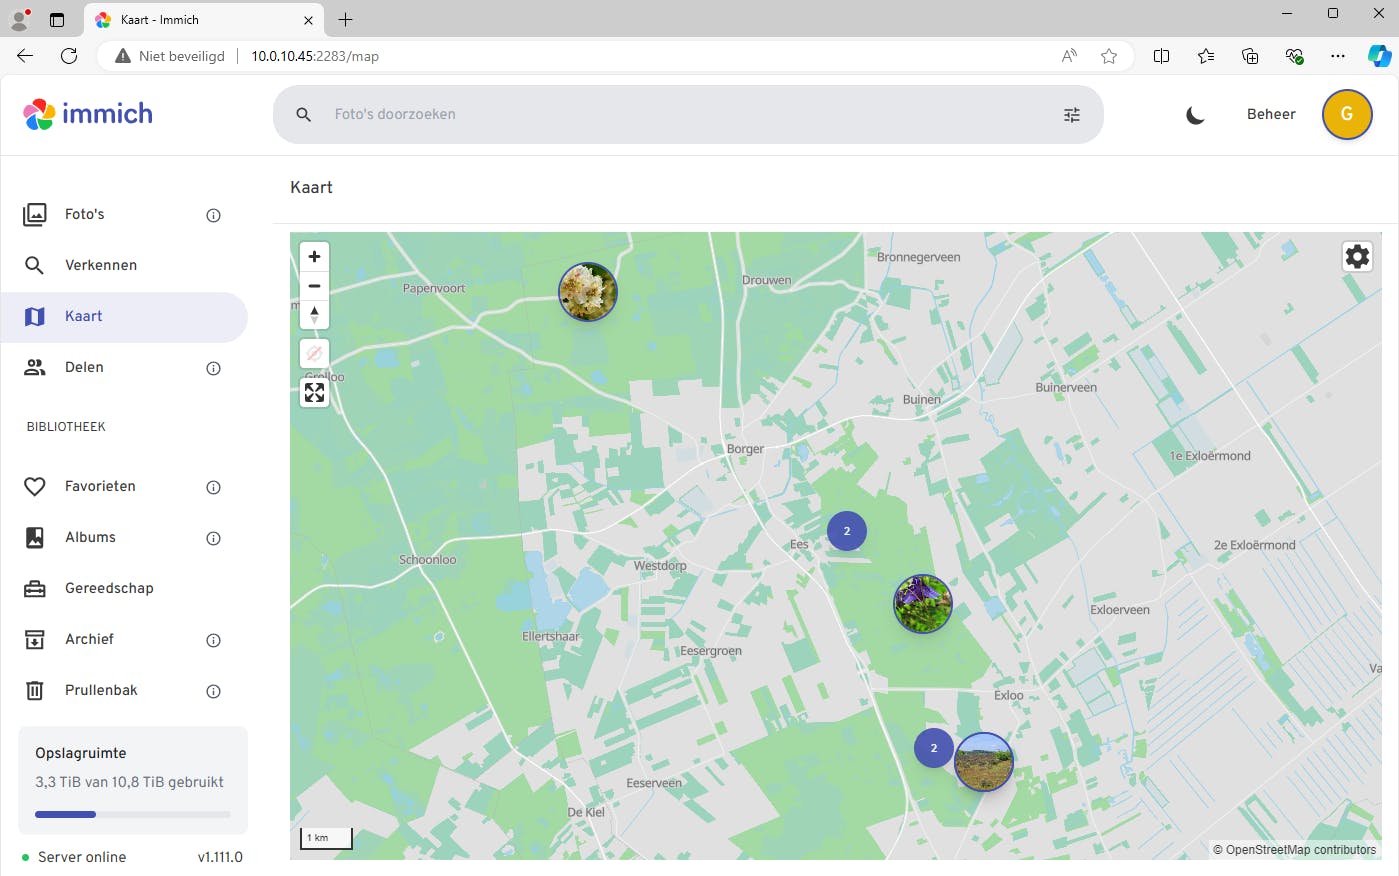This screenshot has height=876, width=1399.
Task: Open browser Collections
Action: pos(1250,56)
